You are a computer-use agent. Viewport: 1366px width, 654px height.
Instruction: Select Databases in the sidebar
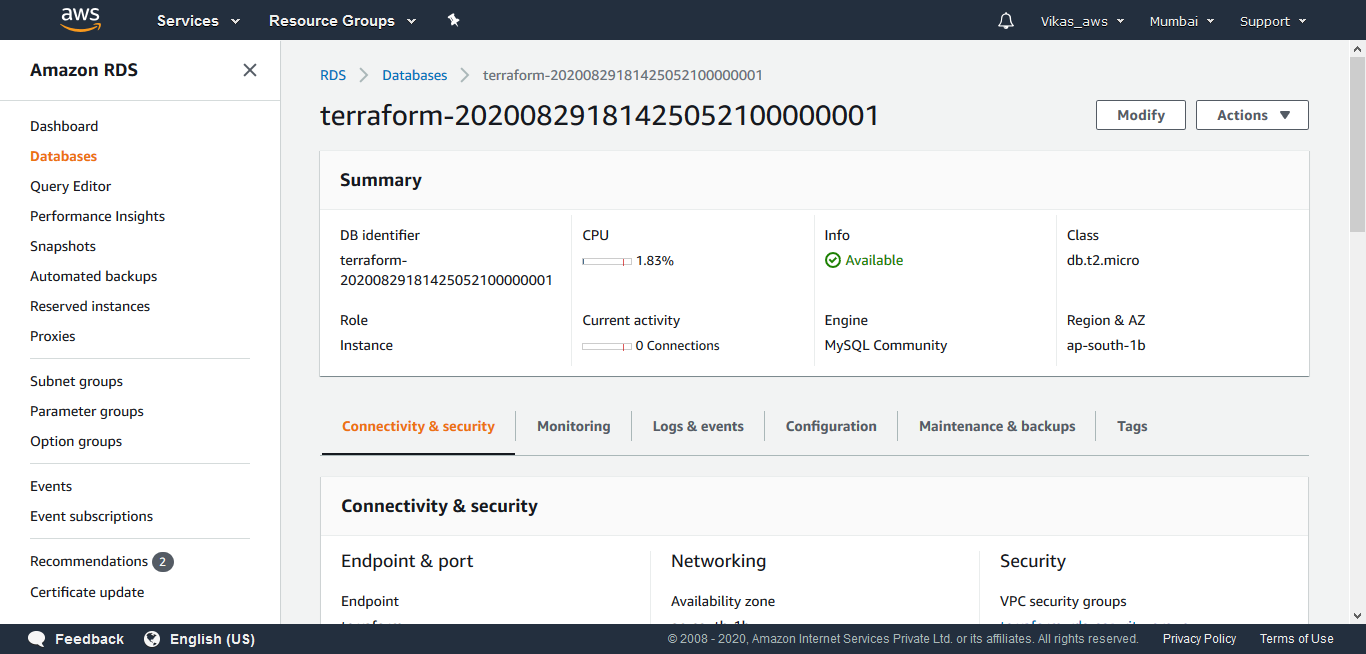point(63,156)
